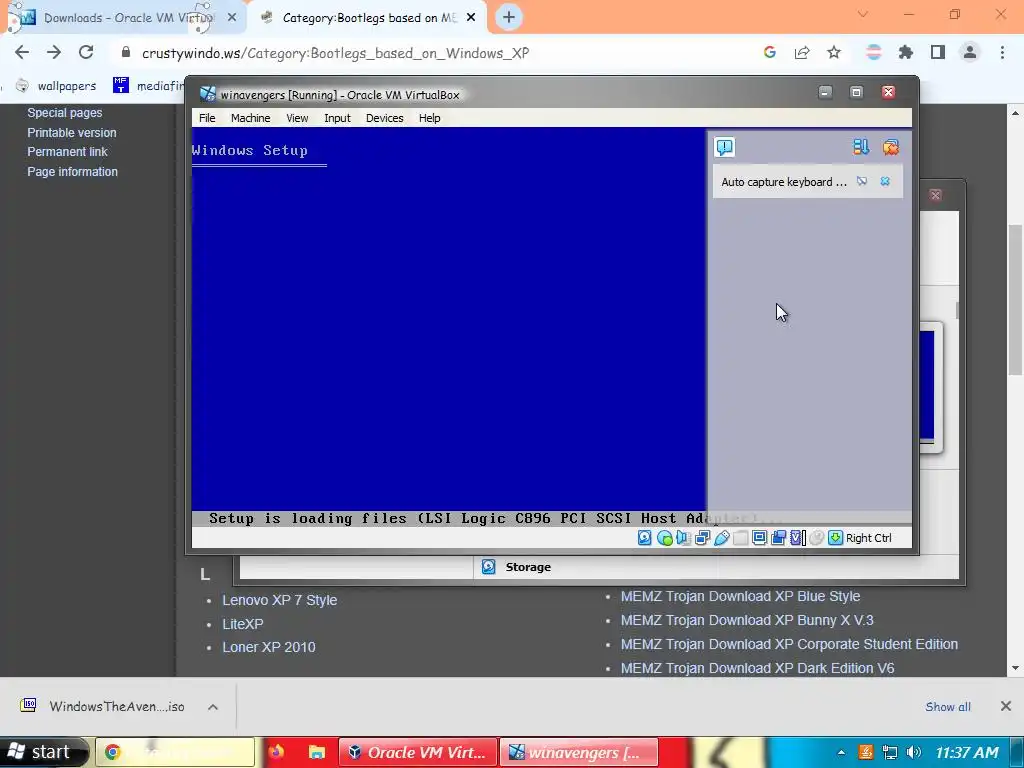Open the Loner XP 2010 link
1024x768 pixels.
click(x=268, y=647)
